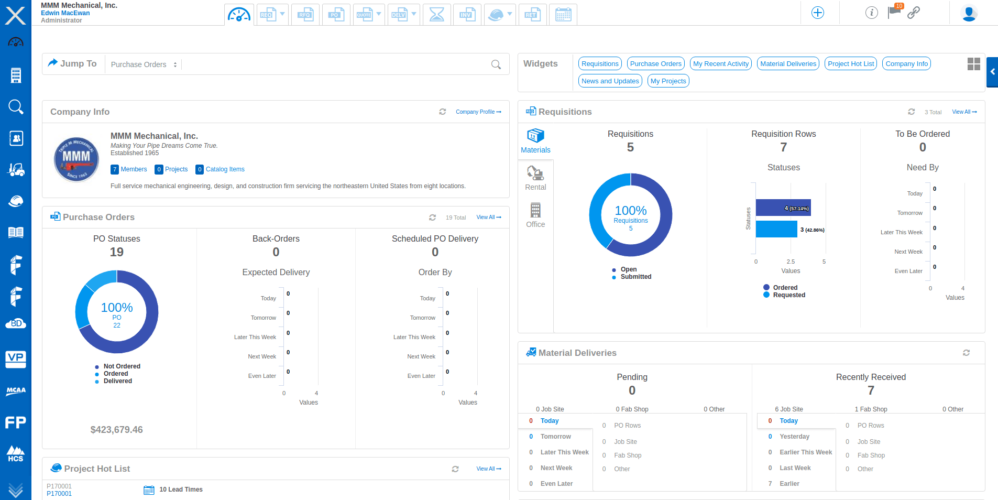Click the hard hat icon in left sidebar

coord(15,201)
